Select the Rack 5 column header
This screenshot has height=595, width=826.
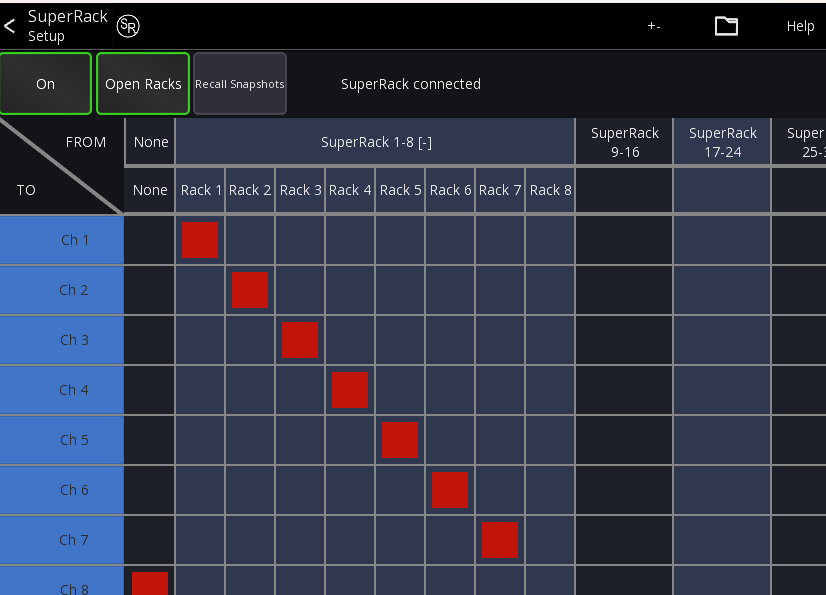(400, 190)
